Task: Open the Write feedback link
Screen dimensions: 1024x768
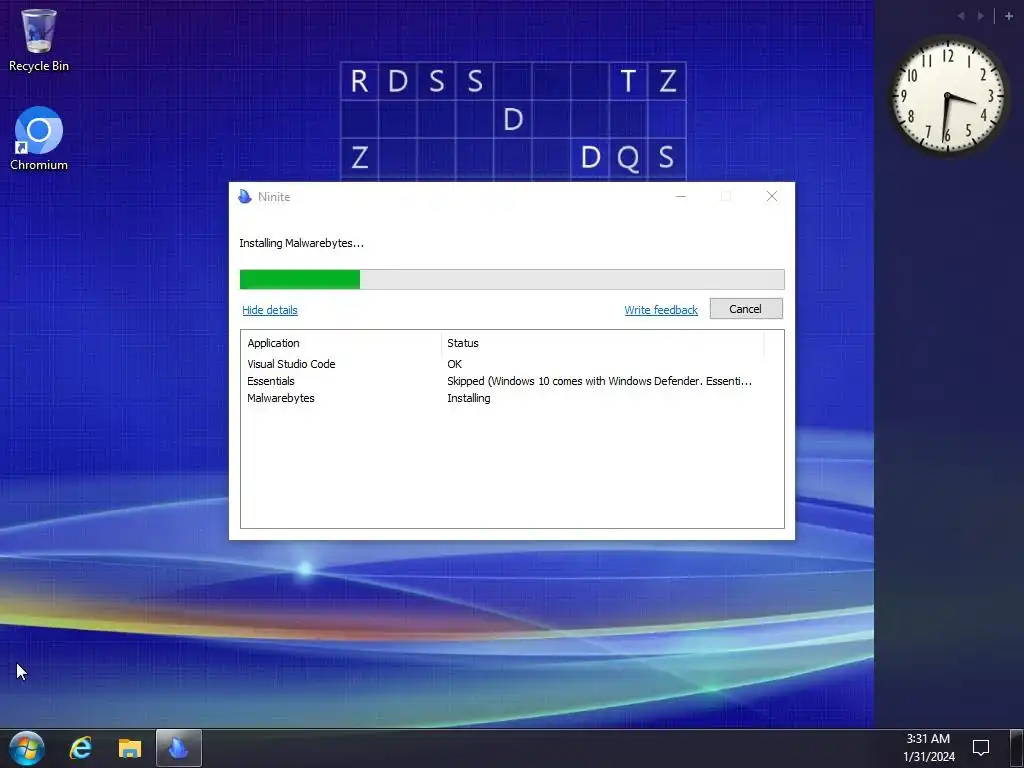Action: pos(661,310)
